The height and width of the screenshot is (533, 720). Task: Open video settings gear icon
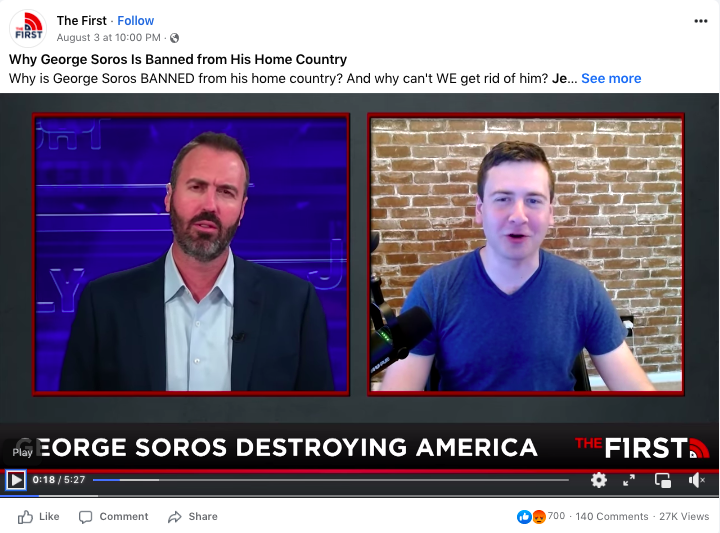598,480
